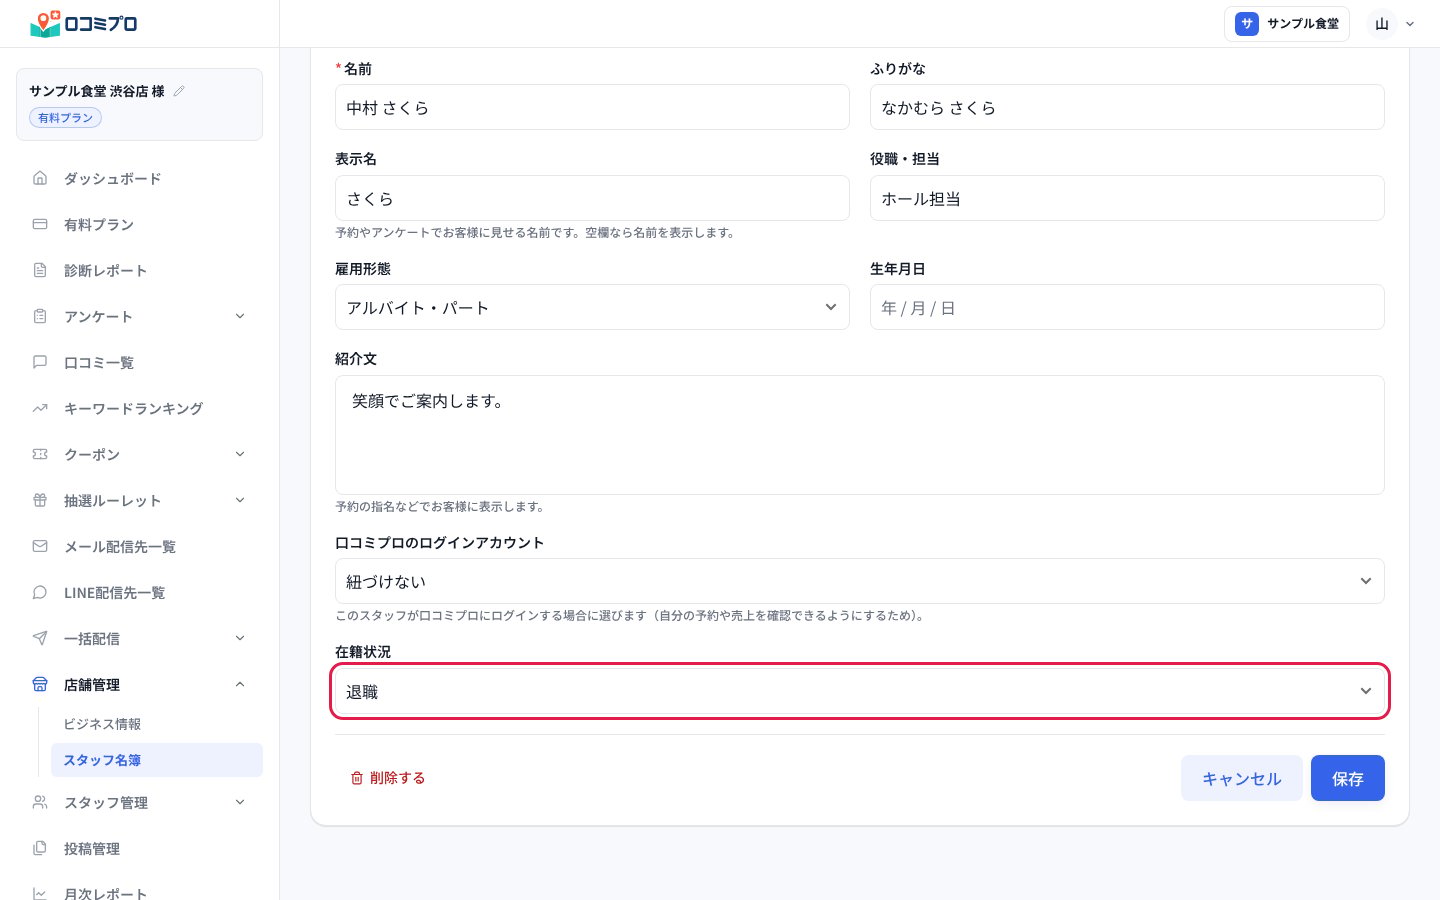Click the クーポン ticket icon

click(x=40, y=454)
